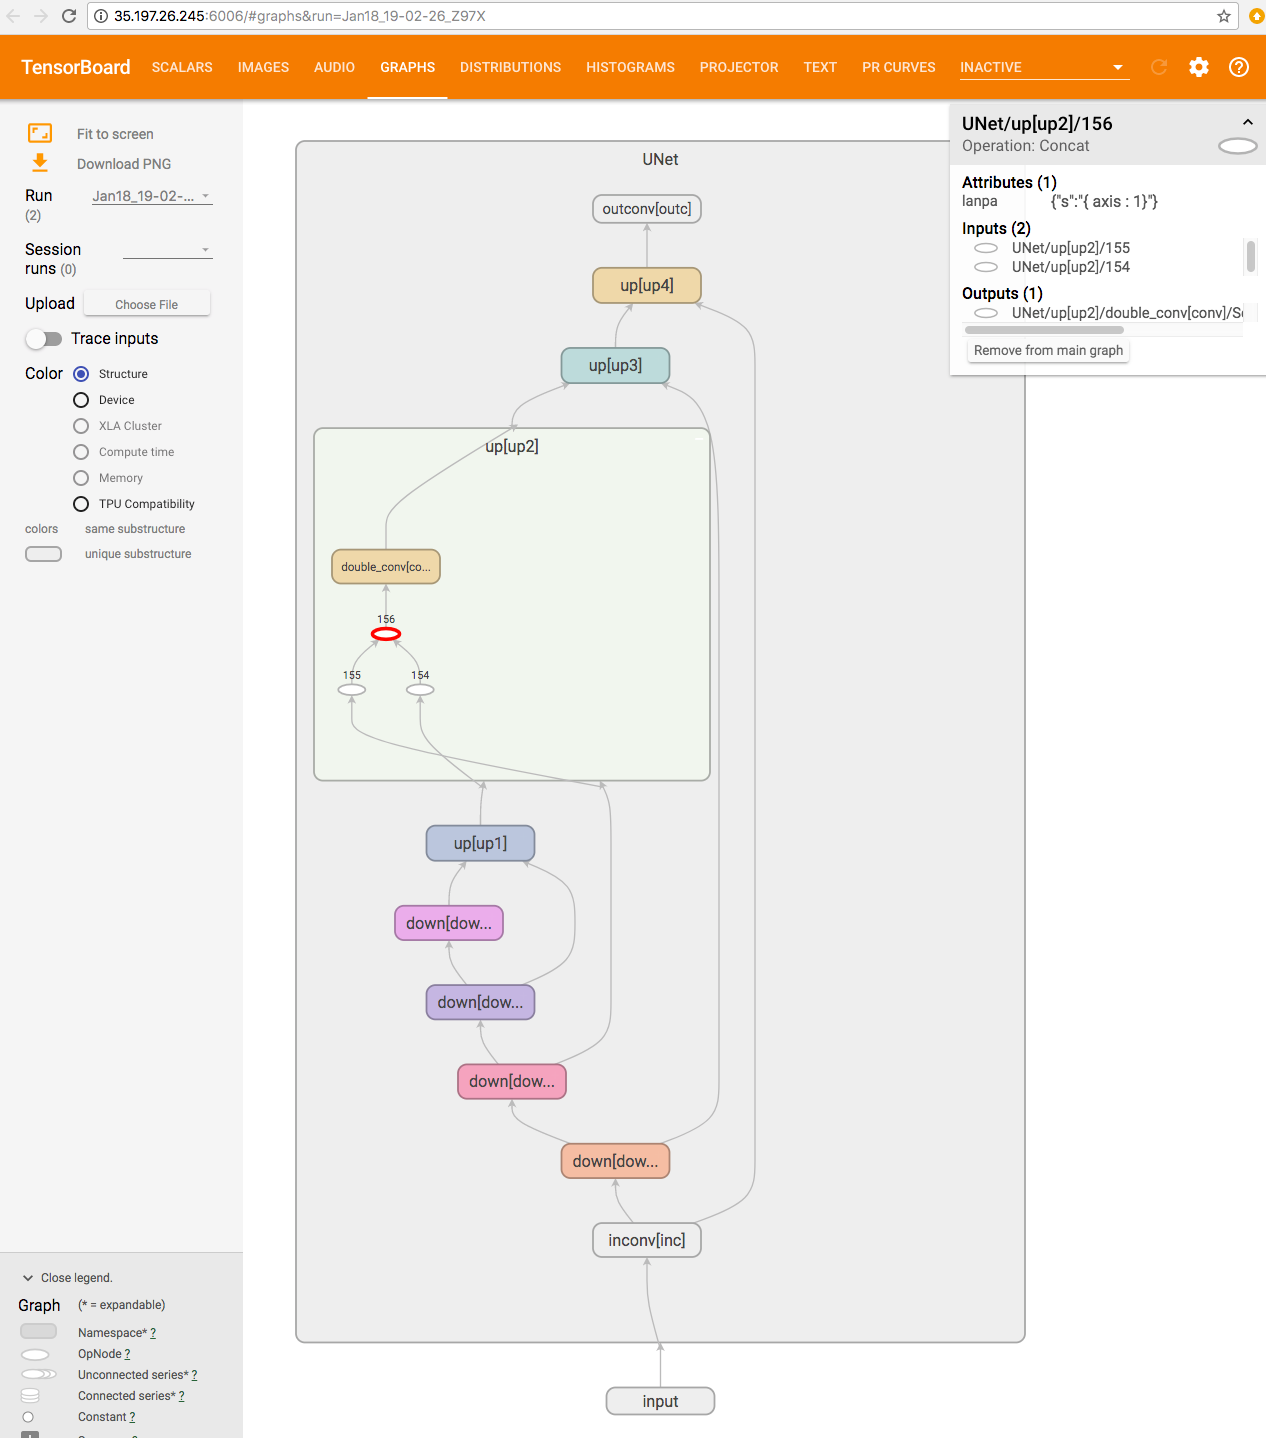1266x1438 pixels.
Task: Click the unique substructure color swatch
Action: [43, 554]
